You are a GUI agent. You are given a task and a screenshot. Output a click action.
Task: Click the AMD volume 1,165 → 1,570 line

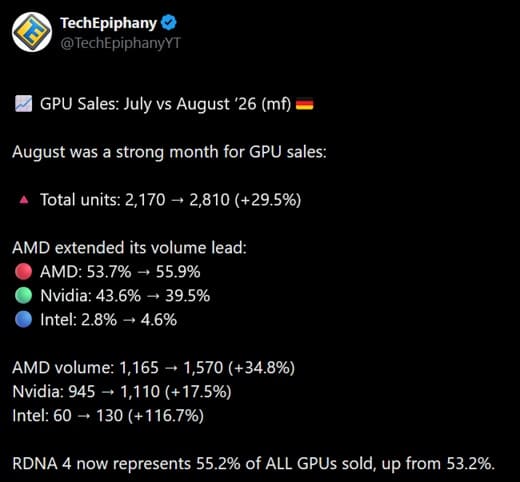tap(154, 368)
